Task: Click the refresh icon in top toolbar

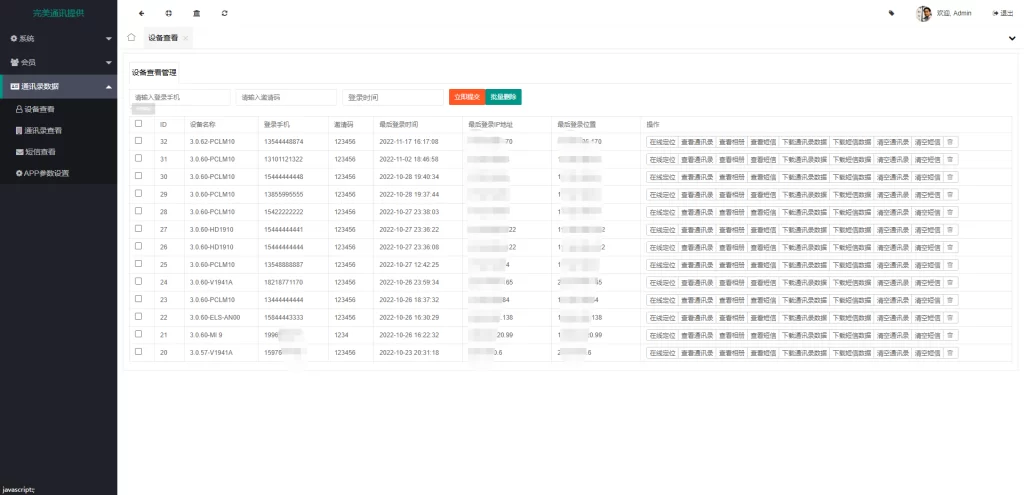Action: [x=224, y=13]
